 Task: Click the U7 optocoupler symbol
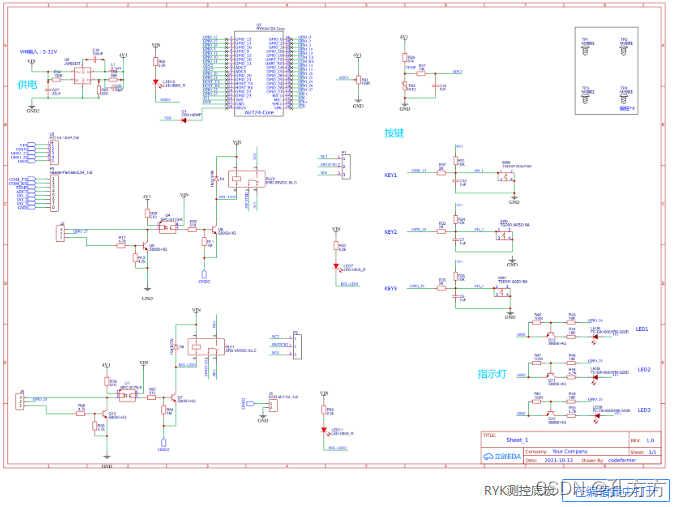tap(127, 396)
